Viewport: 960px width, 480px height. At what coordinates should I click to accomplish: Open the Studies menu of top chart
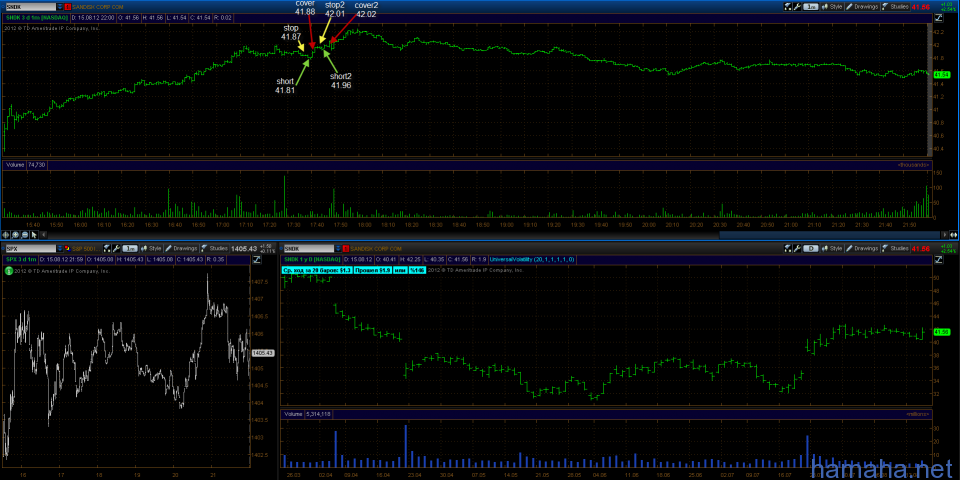895,7
